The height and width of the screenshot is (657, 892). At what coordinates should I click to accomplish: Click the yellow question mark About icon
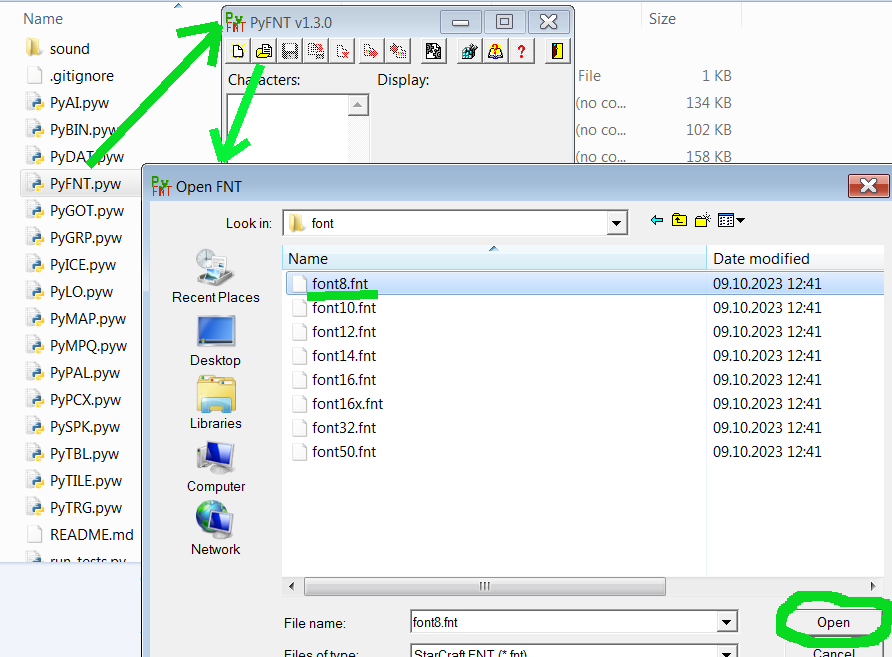(521, 51)
